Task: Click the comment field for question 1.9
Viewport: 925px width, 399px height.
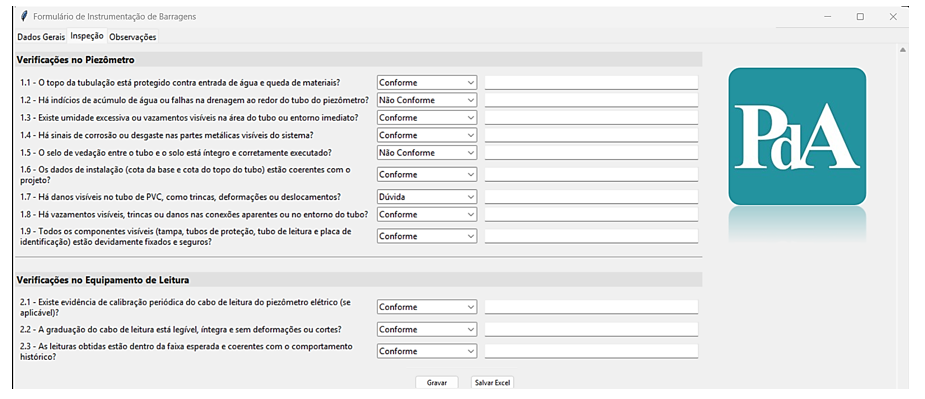Action: tap(591, 236)
